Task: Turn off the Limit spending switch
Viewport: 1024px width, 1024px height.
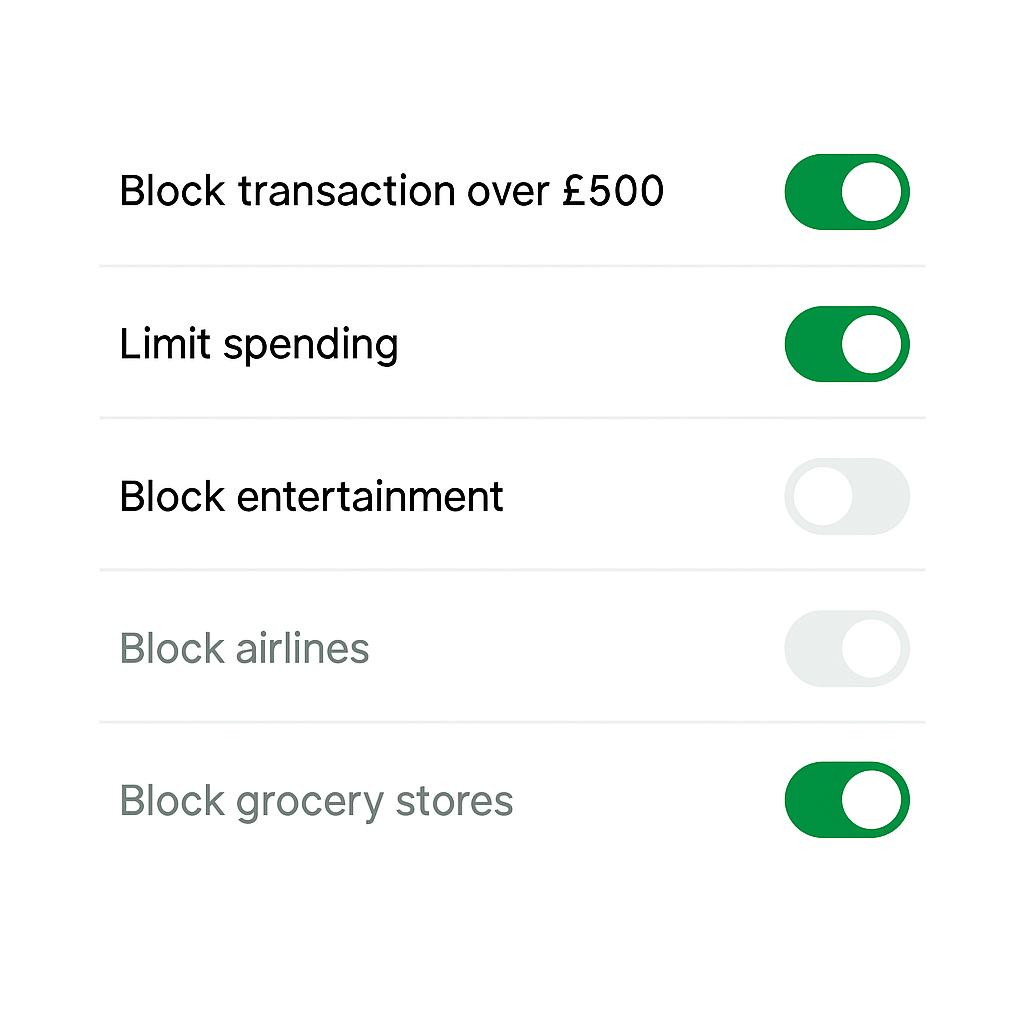Action: coord(847,344)
